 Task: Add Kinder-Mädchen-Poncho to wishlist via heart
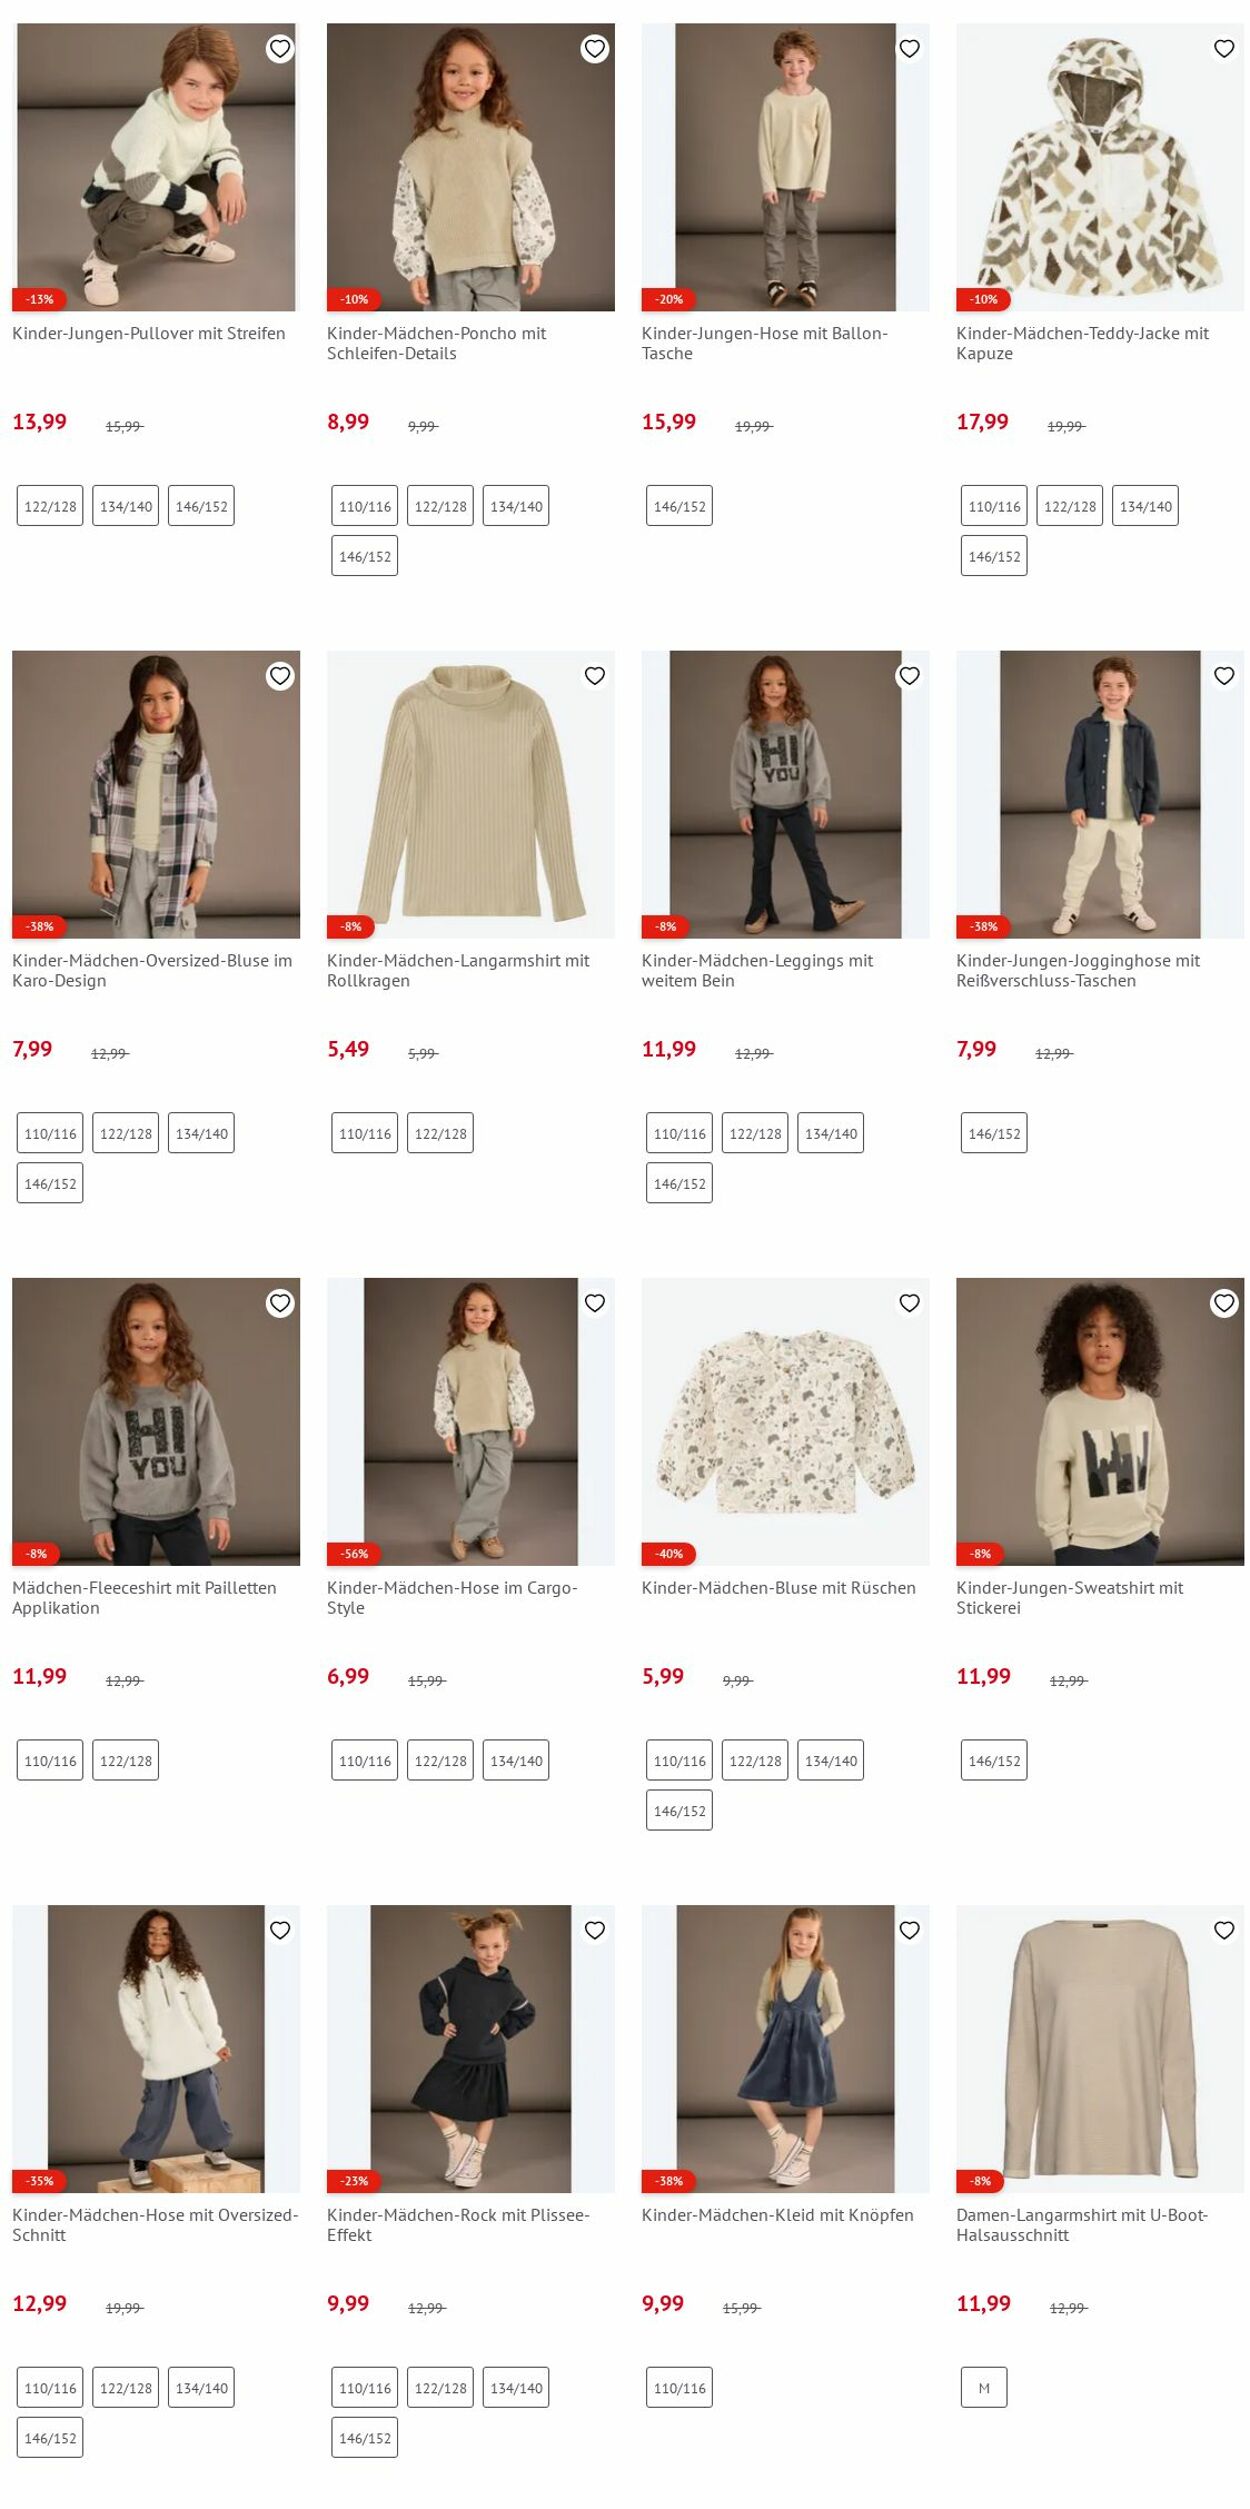(x=595, y=48)
